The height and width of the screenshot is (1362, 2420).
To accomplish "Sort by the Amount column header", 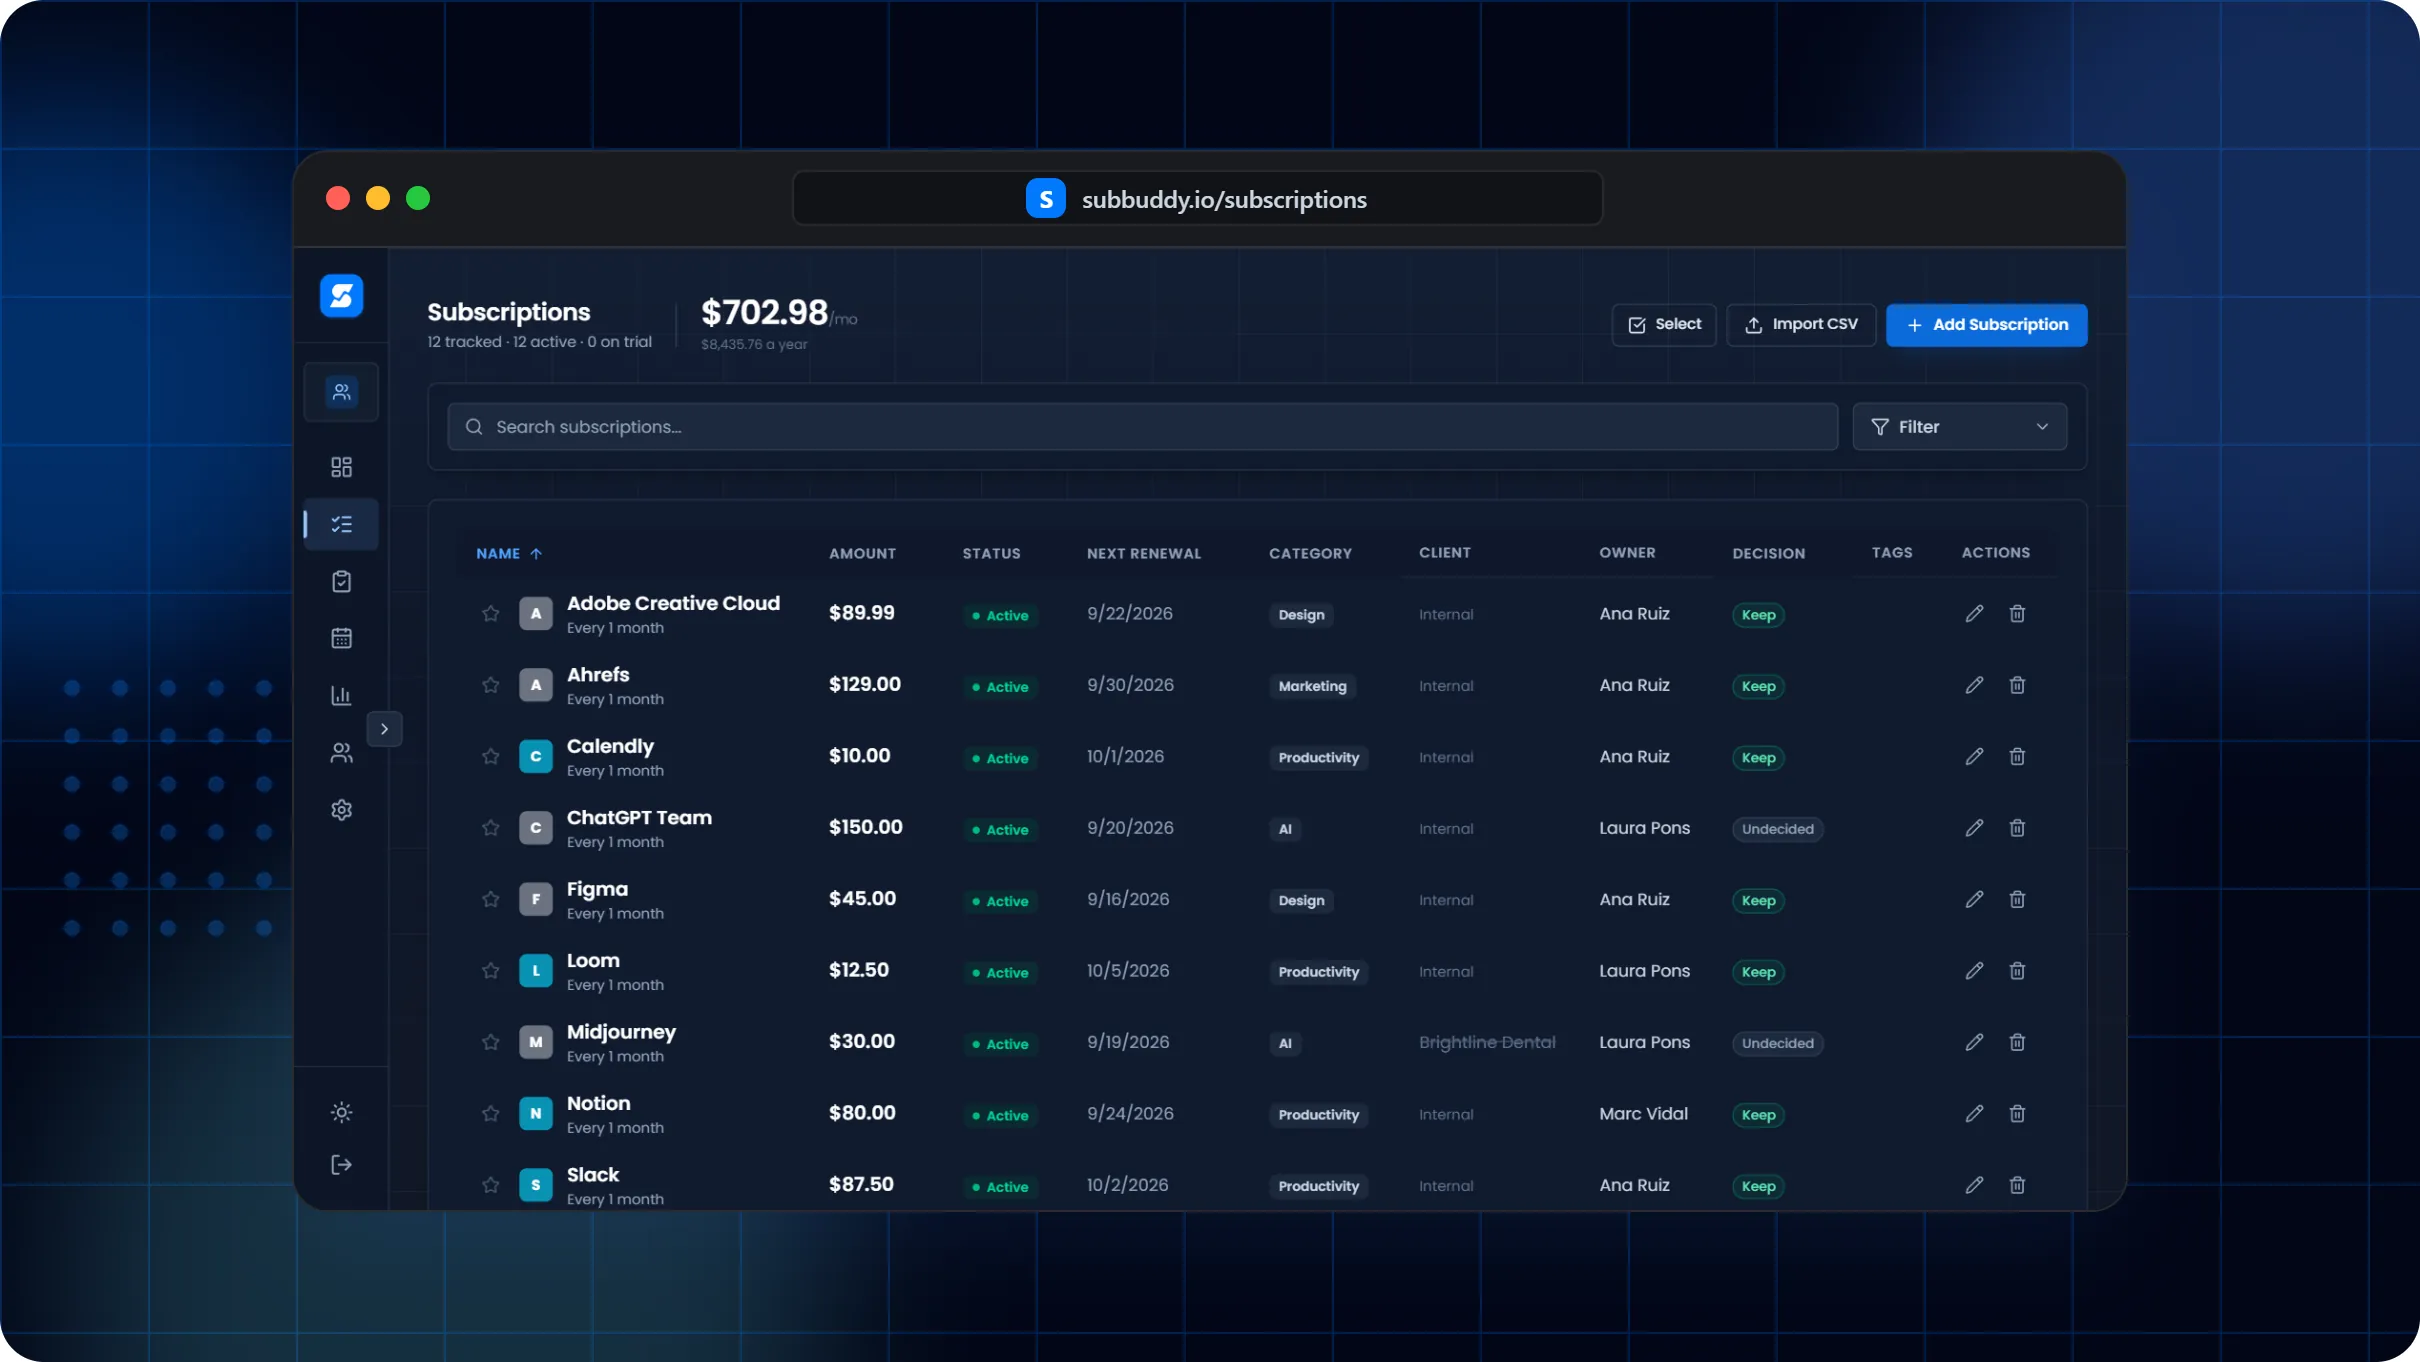I will point(862,553).
